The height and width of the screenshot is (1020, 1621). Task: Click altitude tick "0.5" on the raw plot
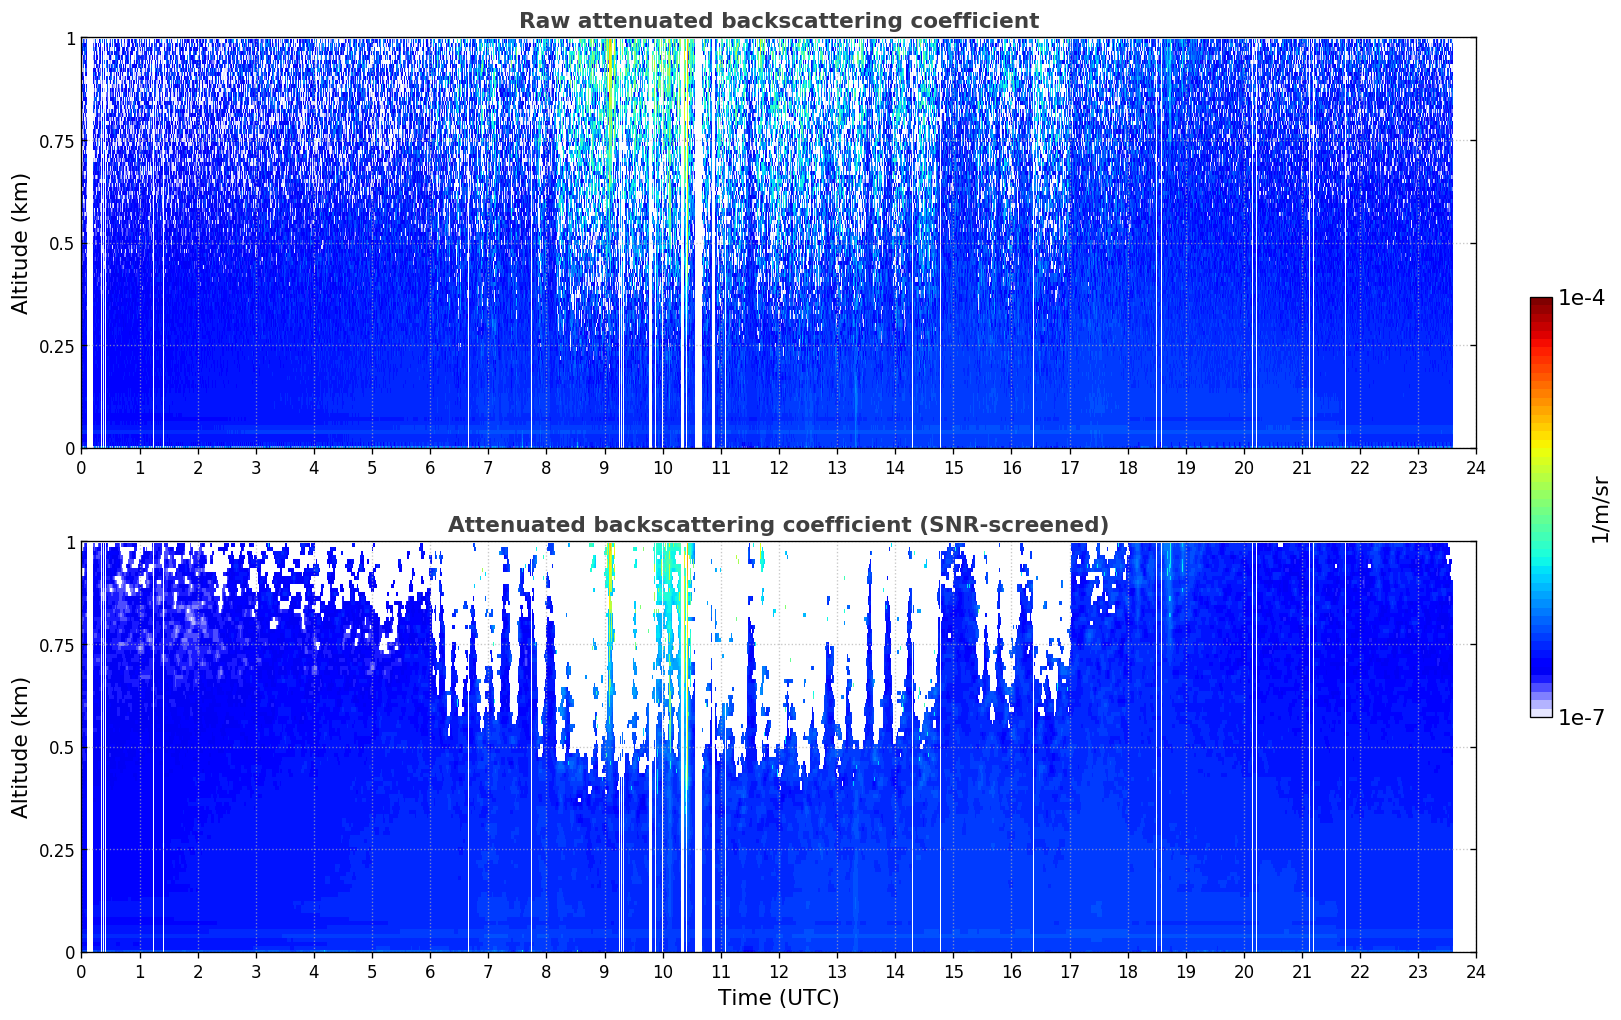tap(63, 243)
